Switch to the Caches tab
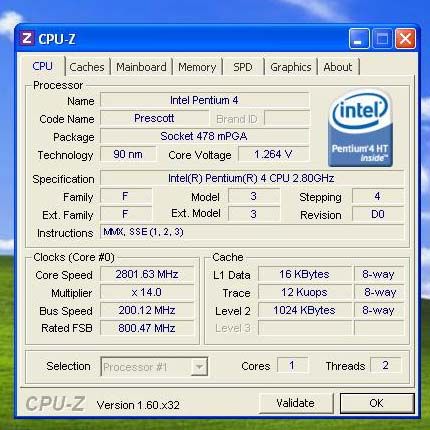The height and width of the screenshot is (430, 430). tap(87, 67)
